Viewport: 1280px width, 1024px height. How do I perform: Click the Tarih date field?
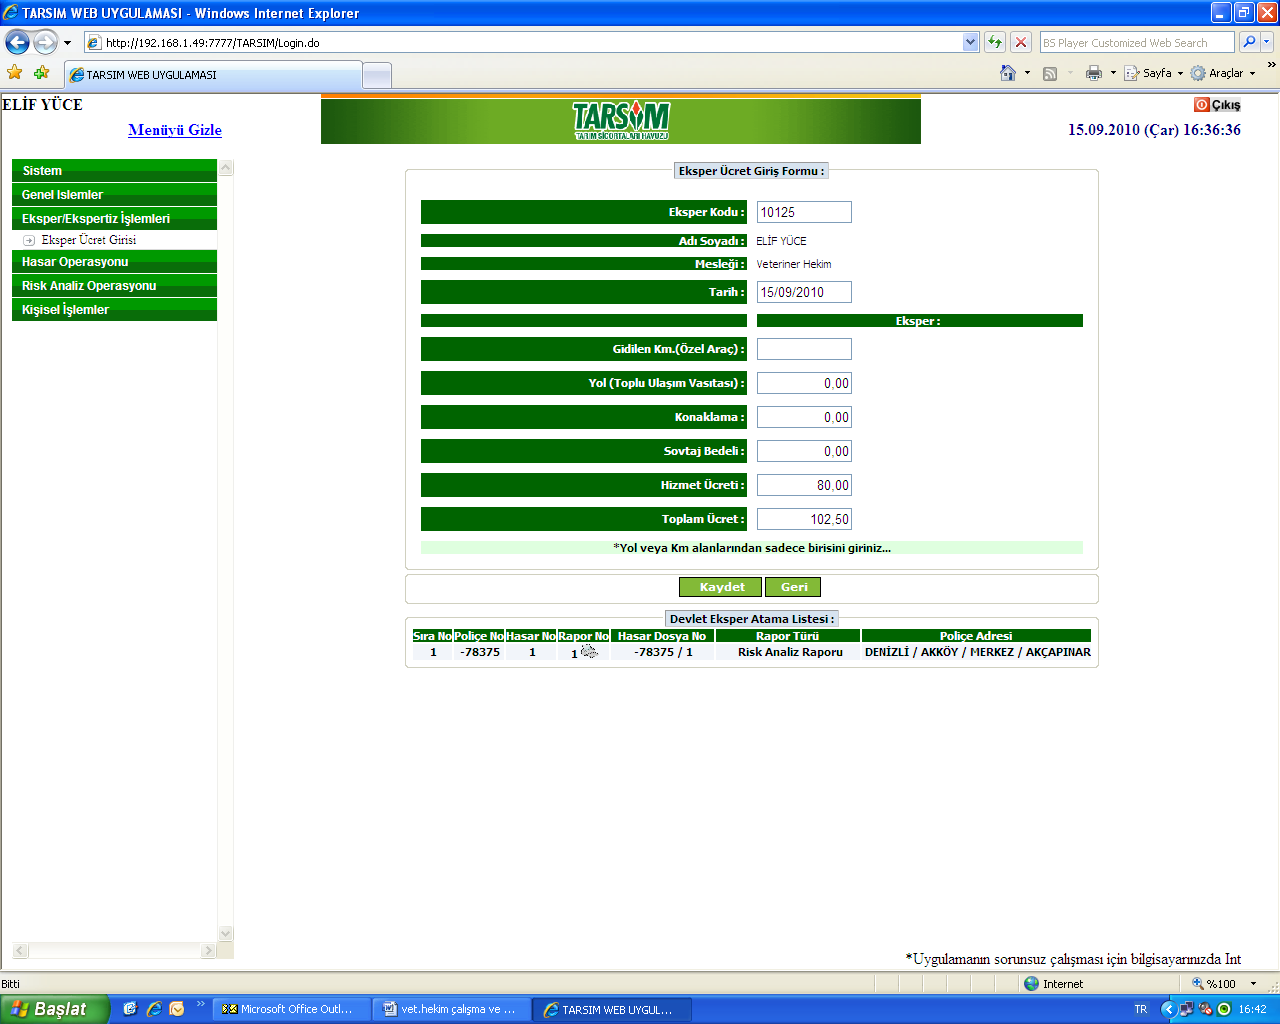coord(804,292)
